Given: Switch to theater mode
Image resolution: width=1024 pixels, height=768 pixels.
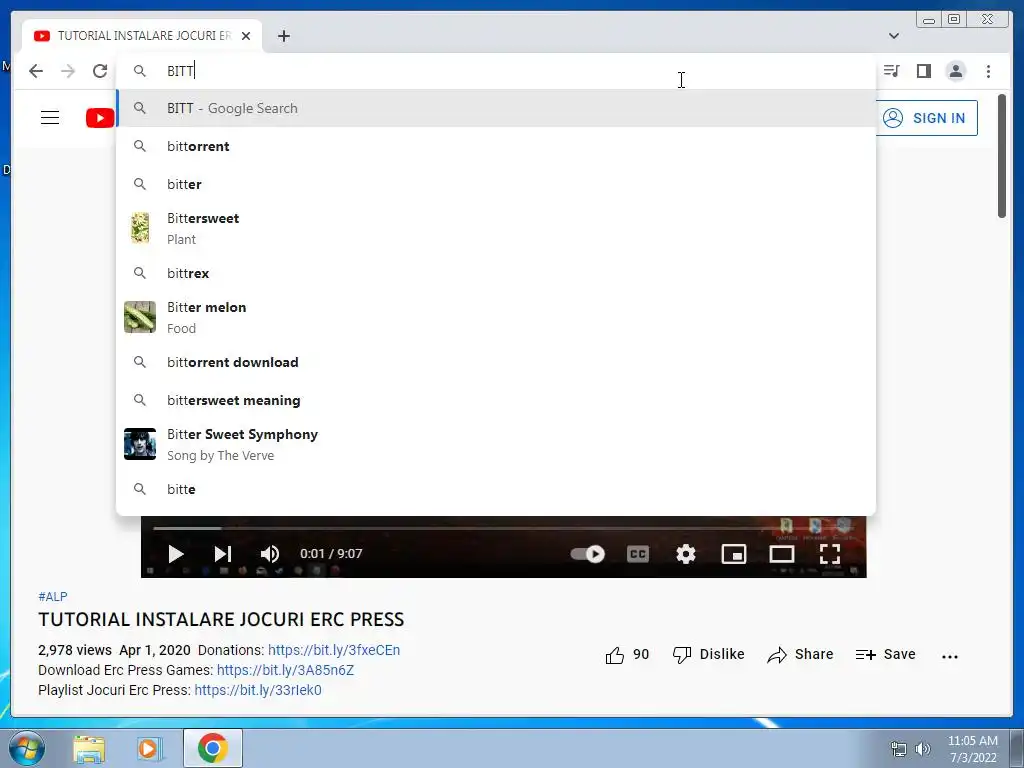Looking at the screenshot, I should click(782, 554).
